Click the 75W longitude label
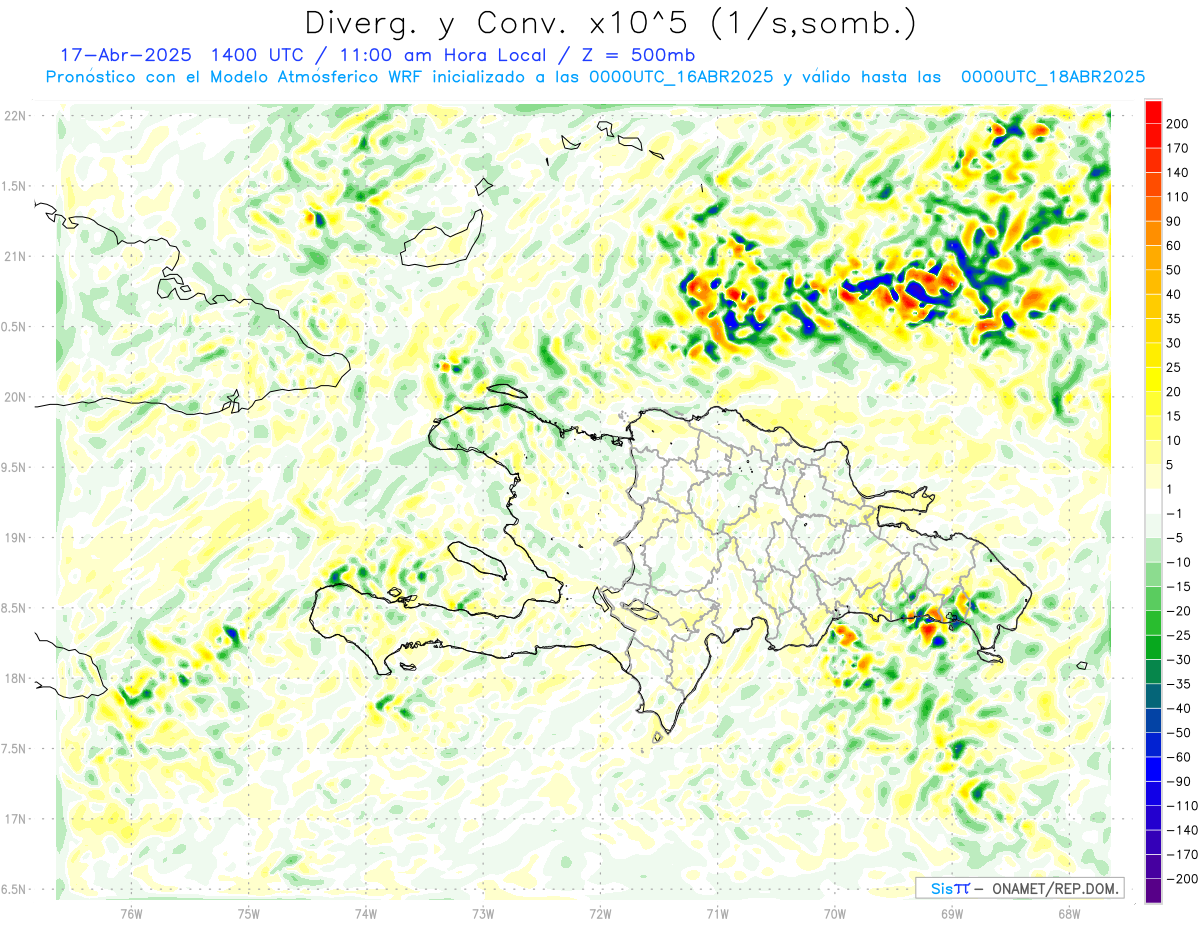The image size is (1200, 927). click(248, 913)
